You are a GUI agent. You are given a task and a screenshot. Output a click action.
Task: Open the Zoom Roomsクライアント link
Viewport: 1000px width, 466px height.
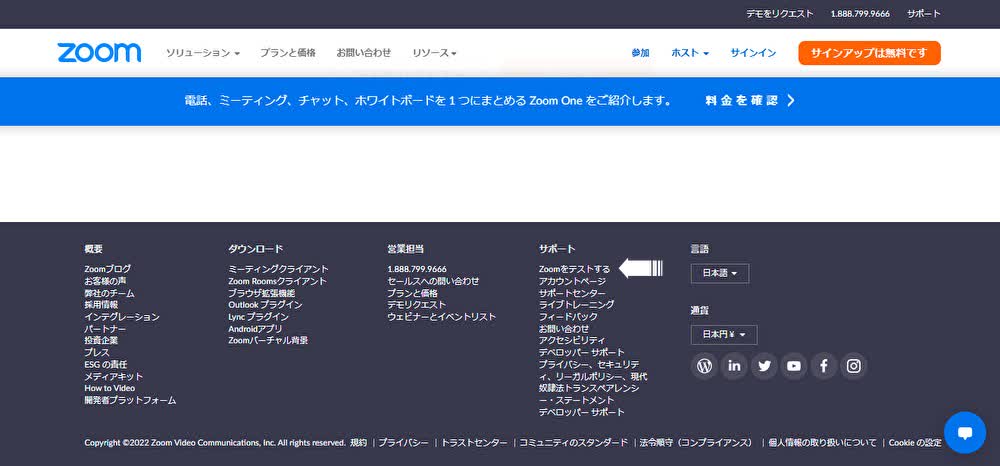click(x=277, y=281)
